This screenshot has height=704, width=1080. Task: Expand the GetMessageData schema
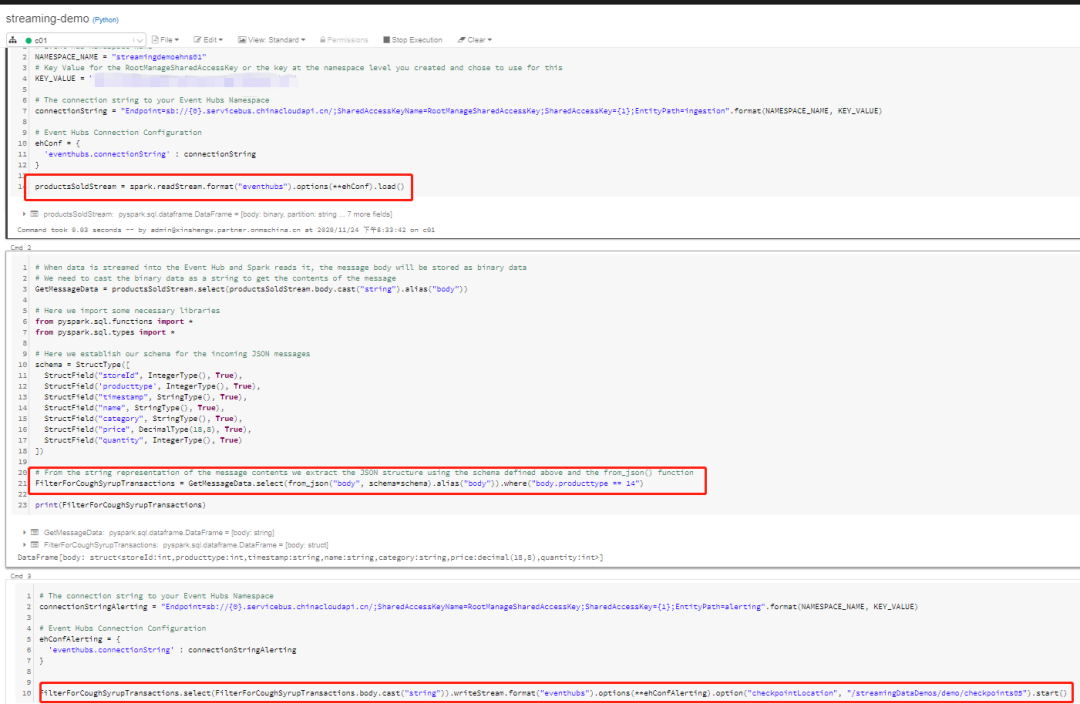pos(24,532)
